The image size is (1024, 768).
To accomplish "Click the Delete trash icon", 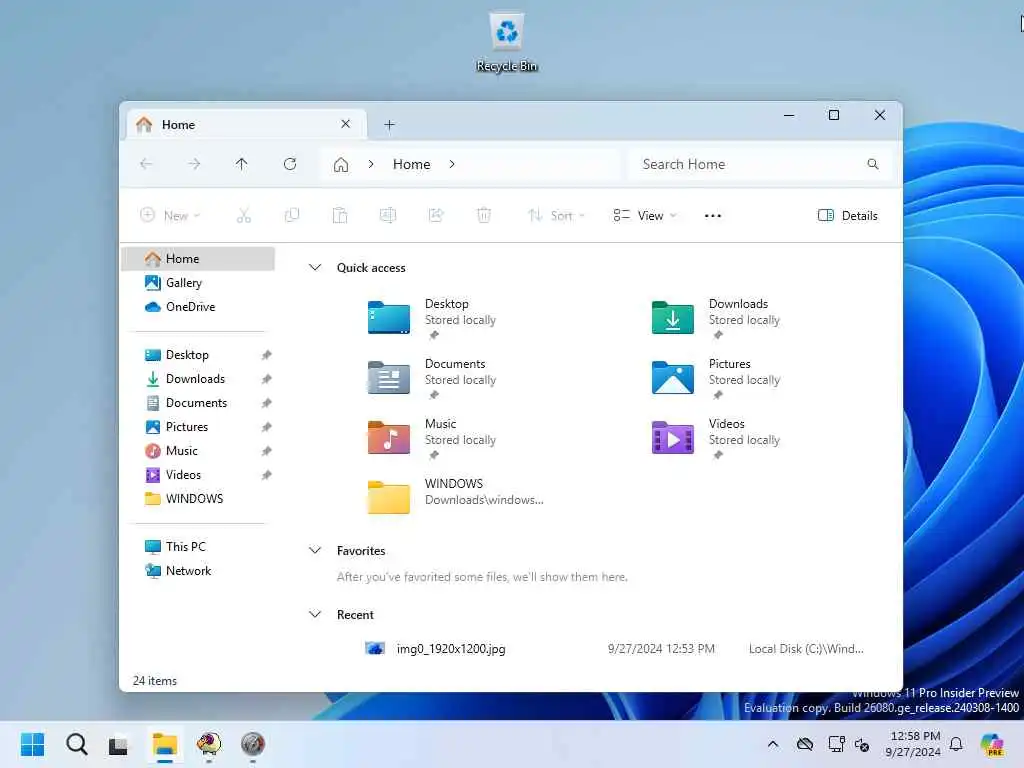I will click(484, 216).
